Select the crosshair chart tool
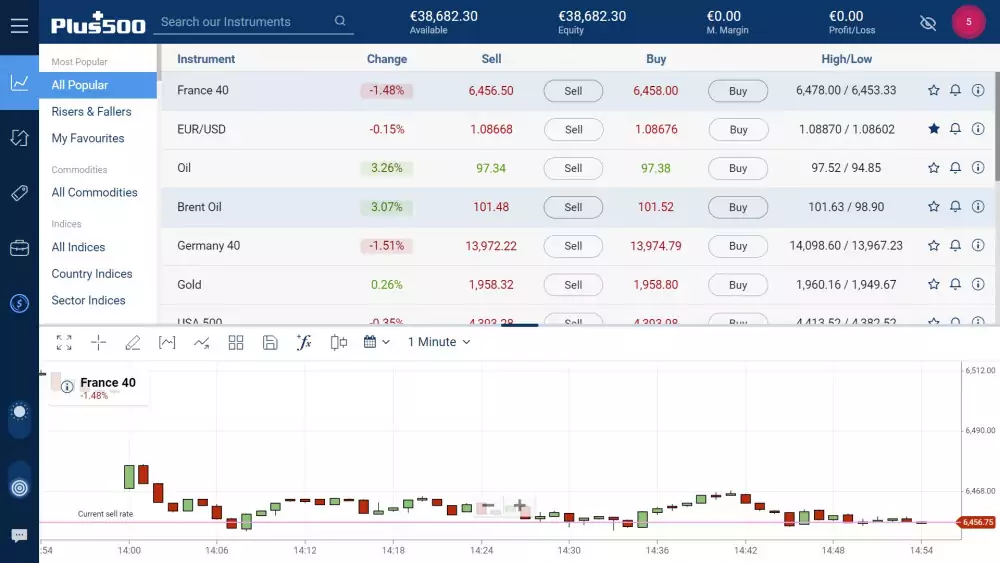 tap(98, 342)
